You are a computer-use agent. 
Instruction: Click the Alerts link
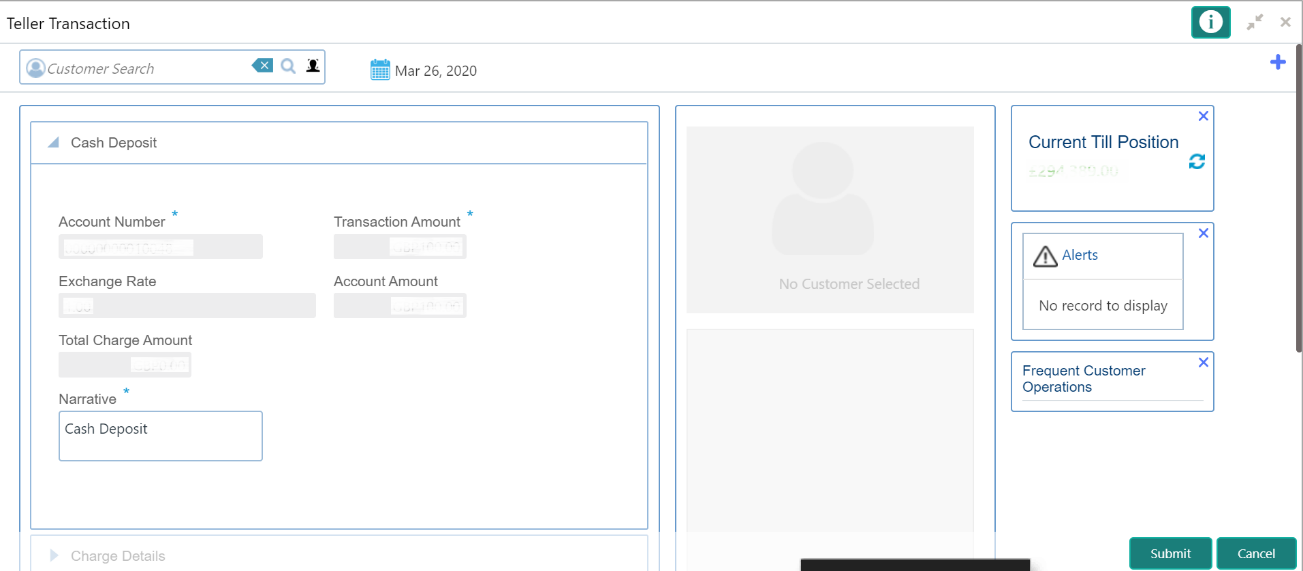tap(1080, 255)
